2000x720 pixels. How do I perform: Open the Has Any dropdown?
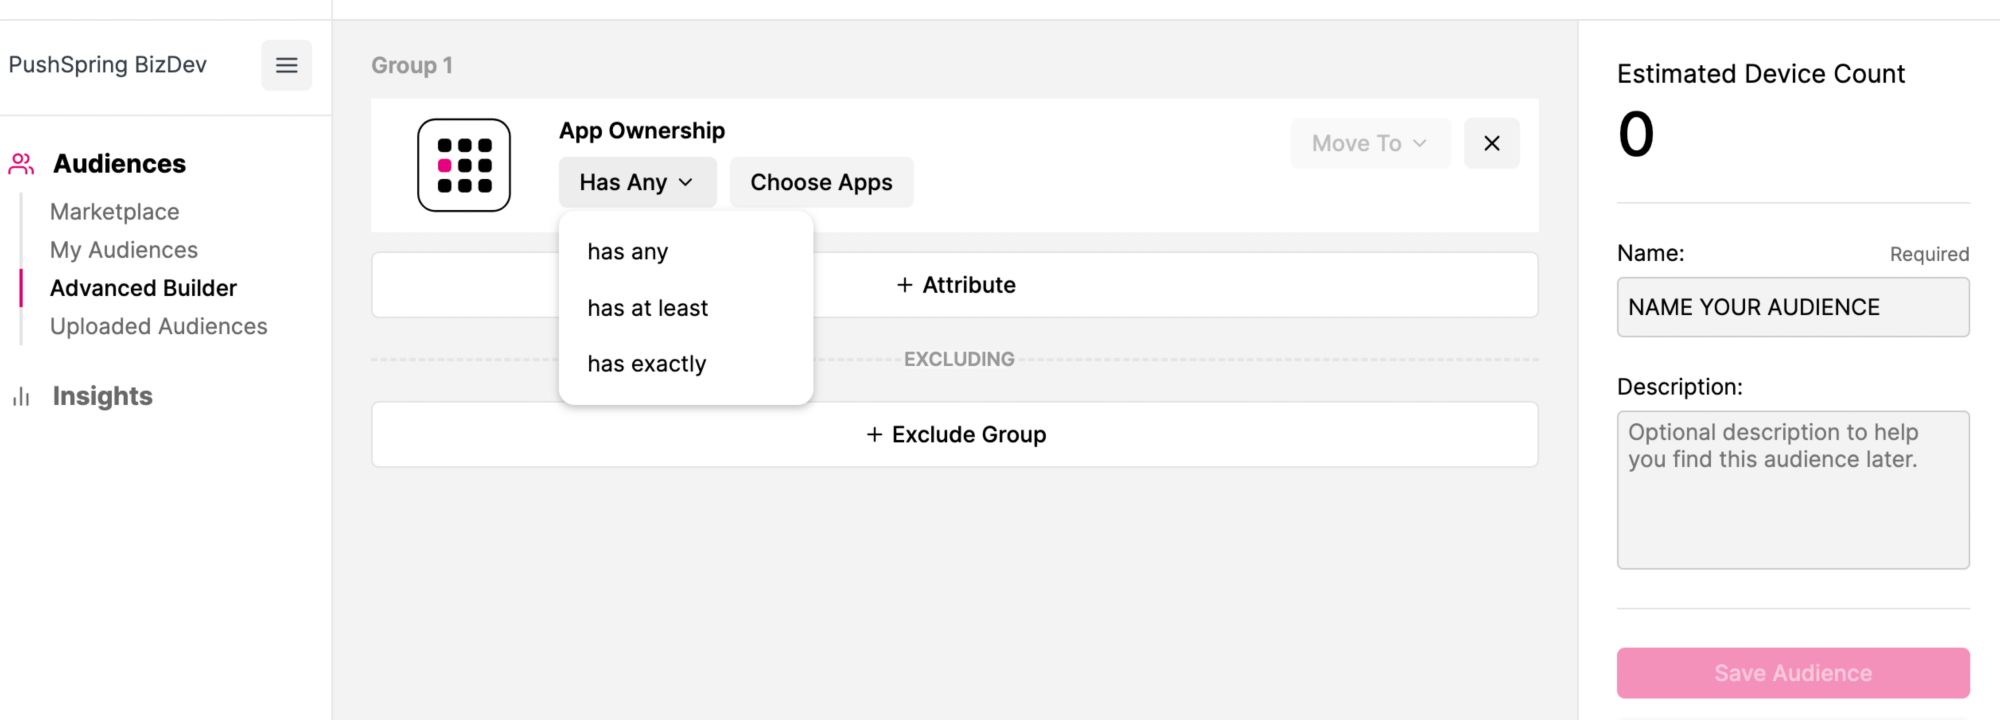tap(637, 182)
